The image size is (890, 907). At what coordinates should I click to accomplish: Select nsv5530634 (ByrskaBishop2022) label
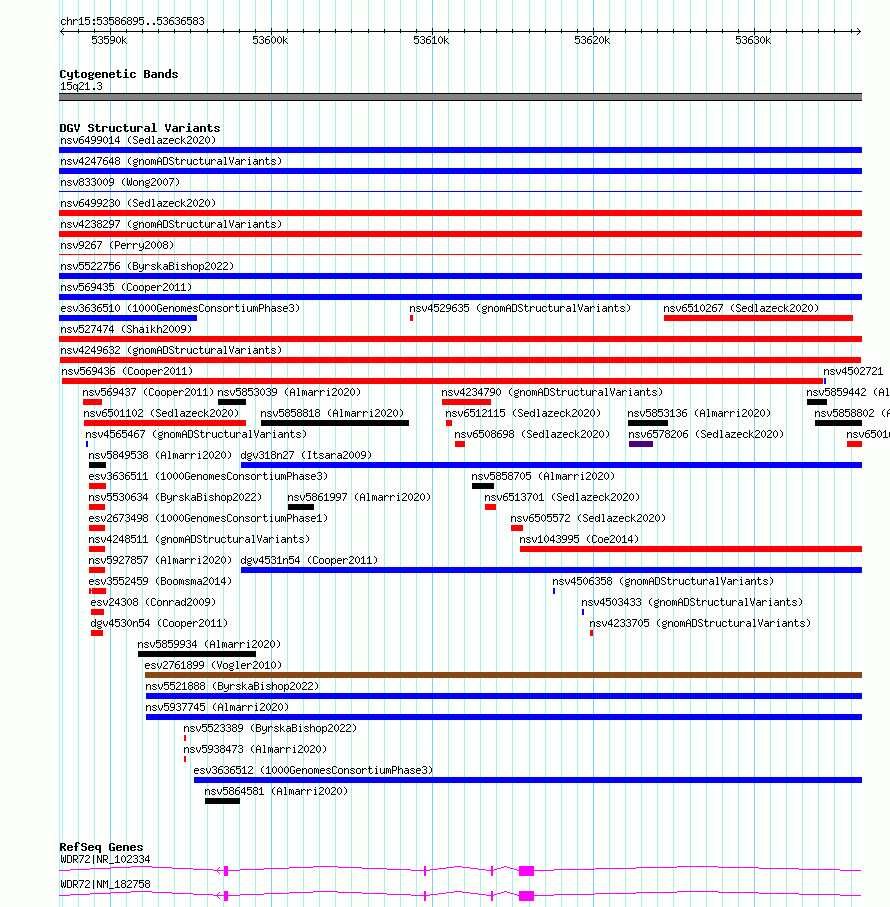click(175, 497)
